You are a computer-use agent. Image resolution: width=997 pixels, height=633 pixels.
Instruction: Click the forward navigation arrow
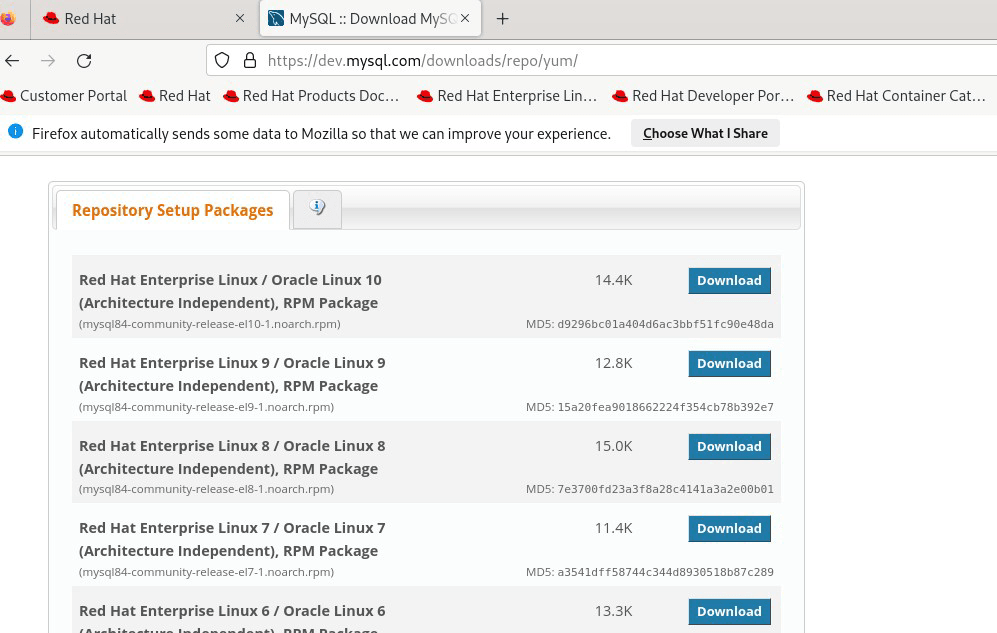coord(48,60)
